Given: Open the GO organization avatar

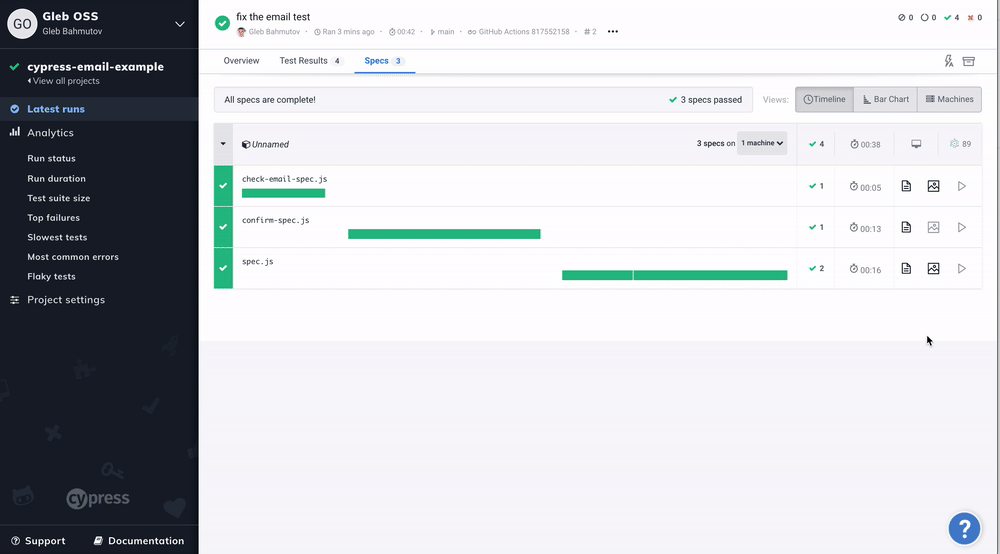Looking at the screenshot, I should tap(22, 24).
